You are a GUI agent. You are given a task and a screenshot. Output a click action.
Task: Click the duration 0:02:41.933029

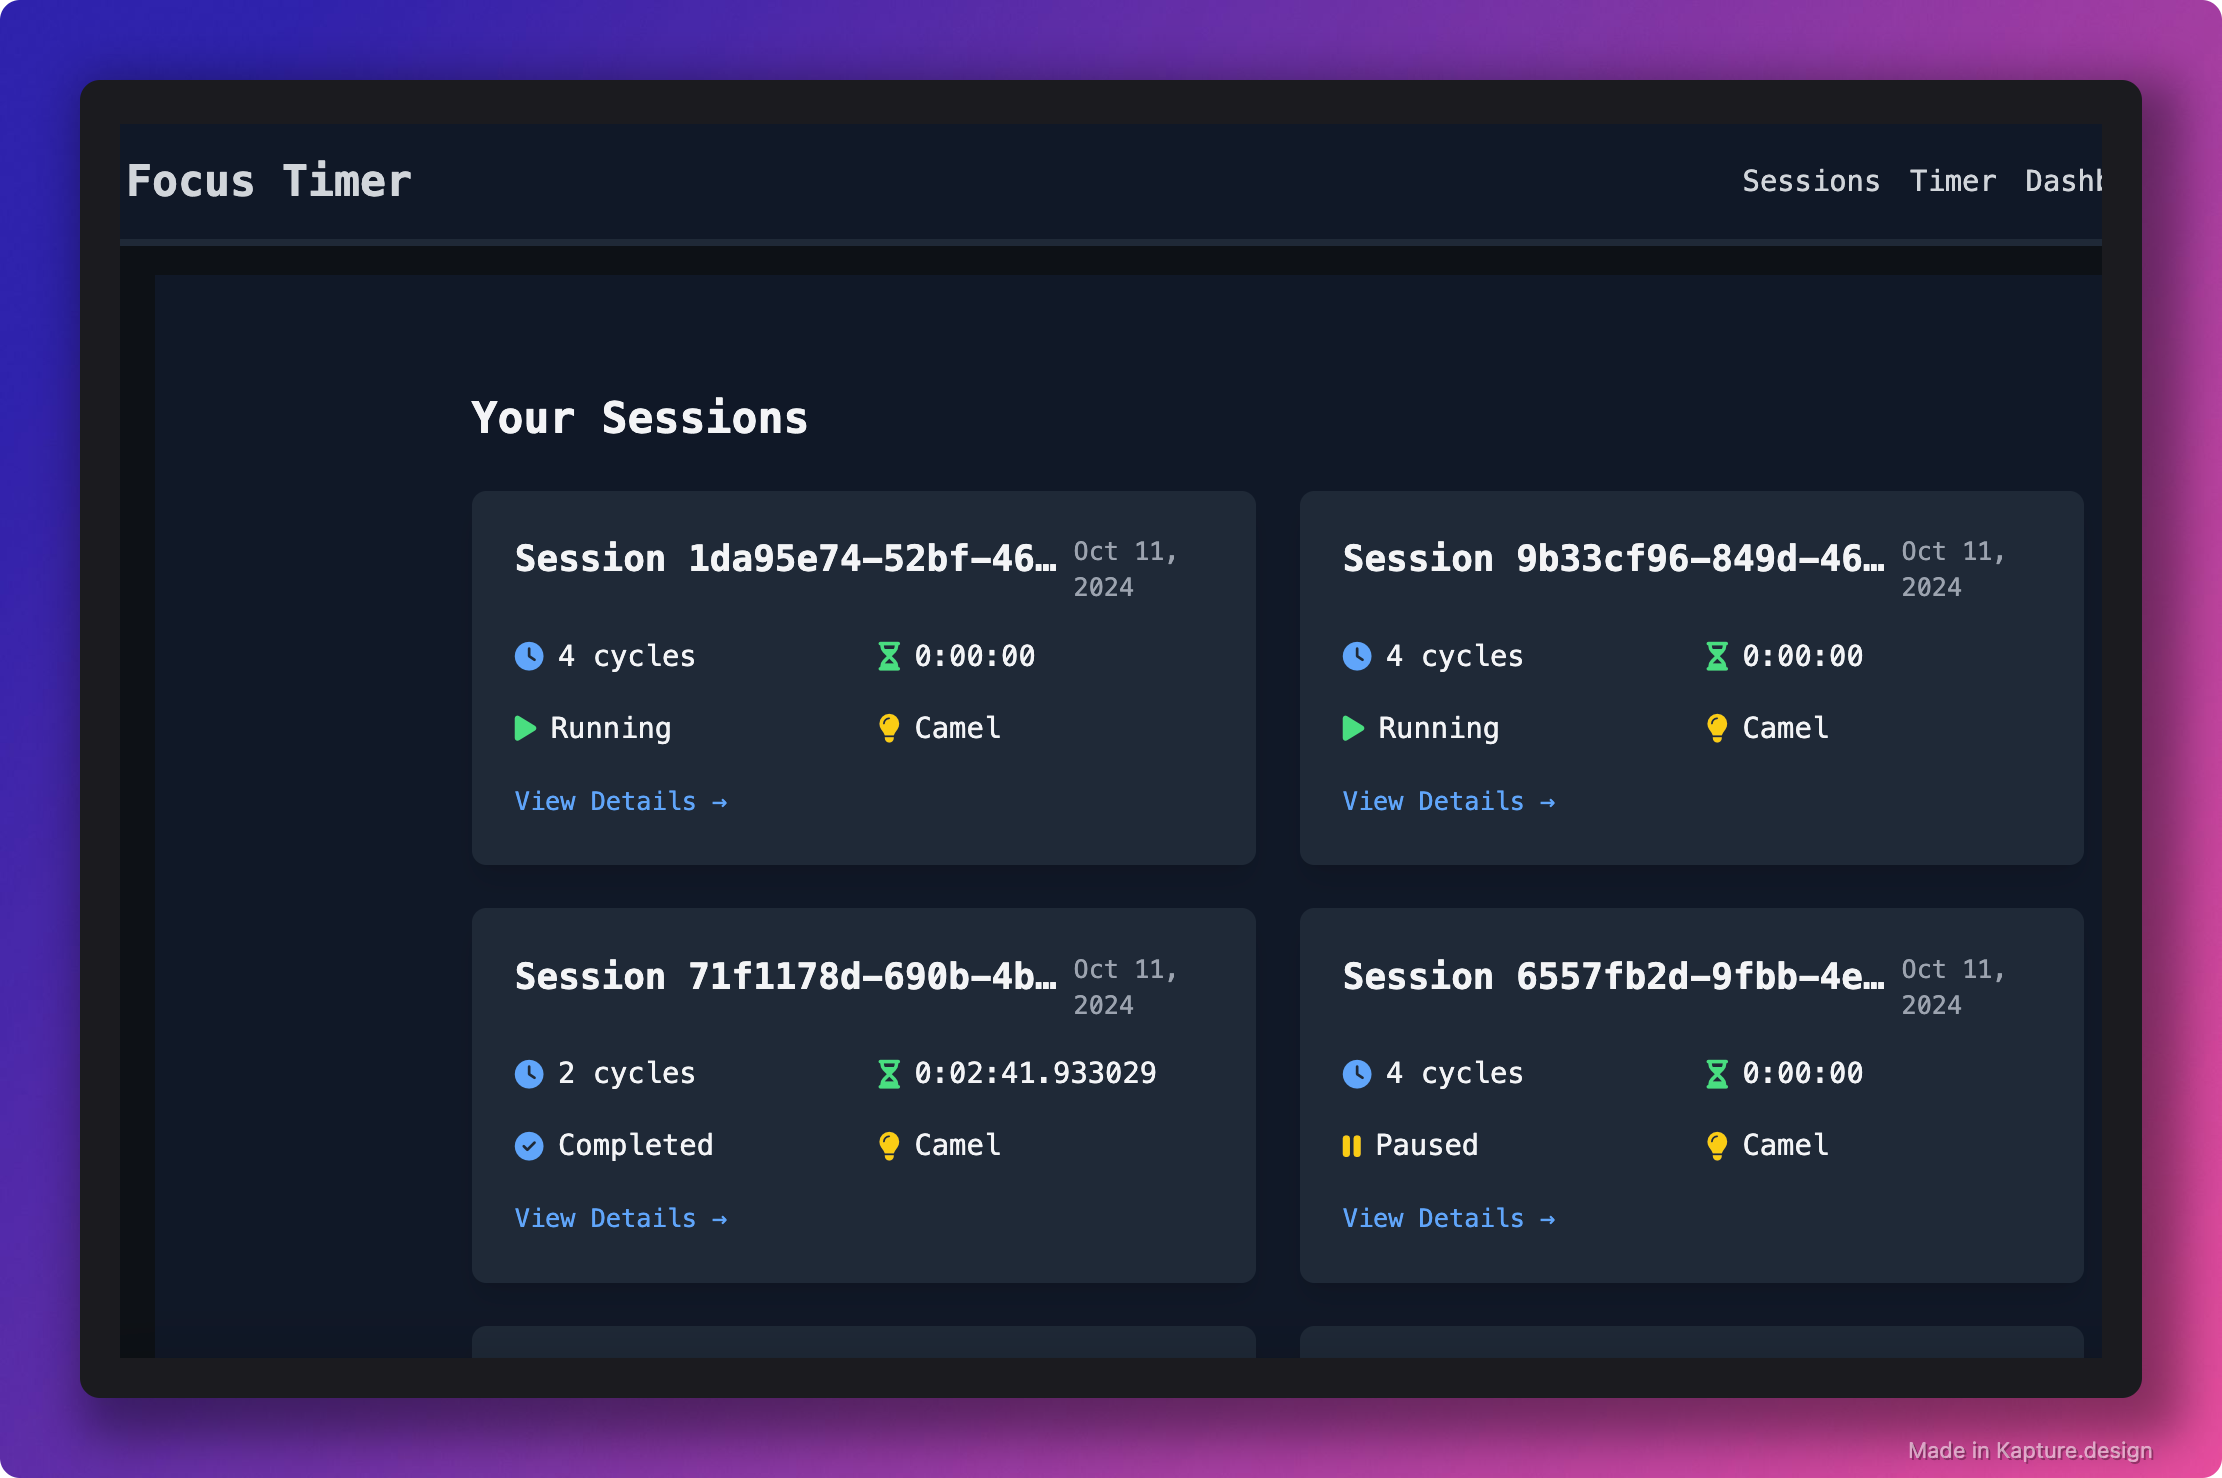(x=1035, y=1073)
